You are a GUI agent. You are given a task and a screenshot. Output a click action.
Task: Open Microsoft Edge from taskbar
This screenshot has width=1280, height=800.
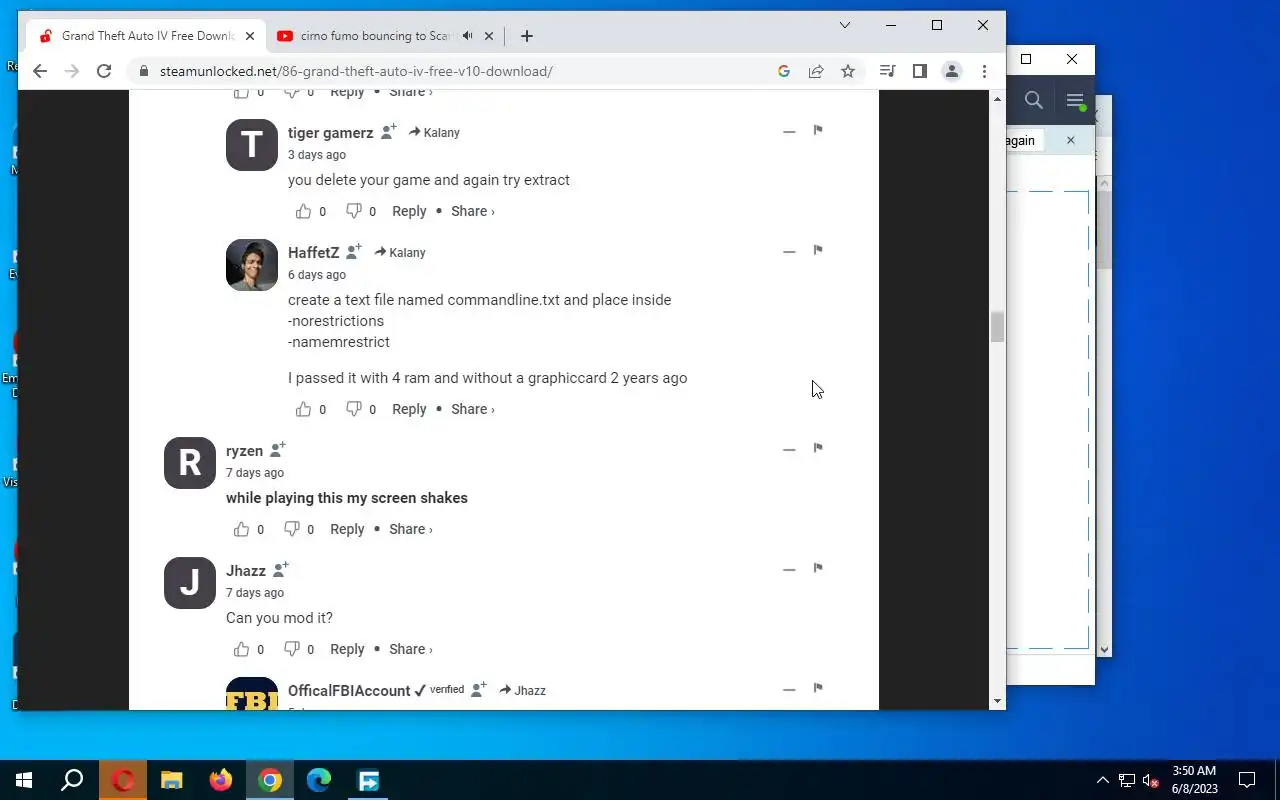coord(319,780)
